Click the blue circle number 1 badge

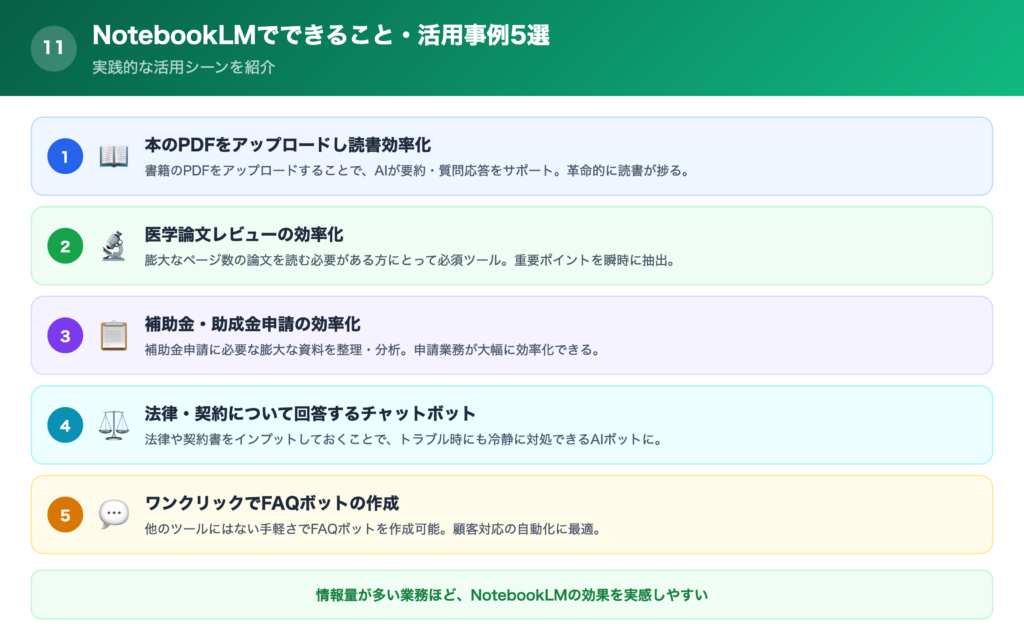tap(64, 155)
